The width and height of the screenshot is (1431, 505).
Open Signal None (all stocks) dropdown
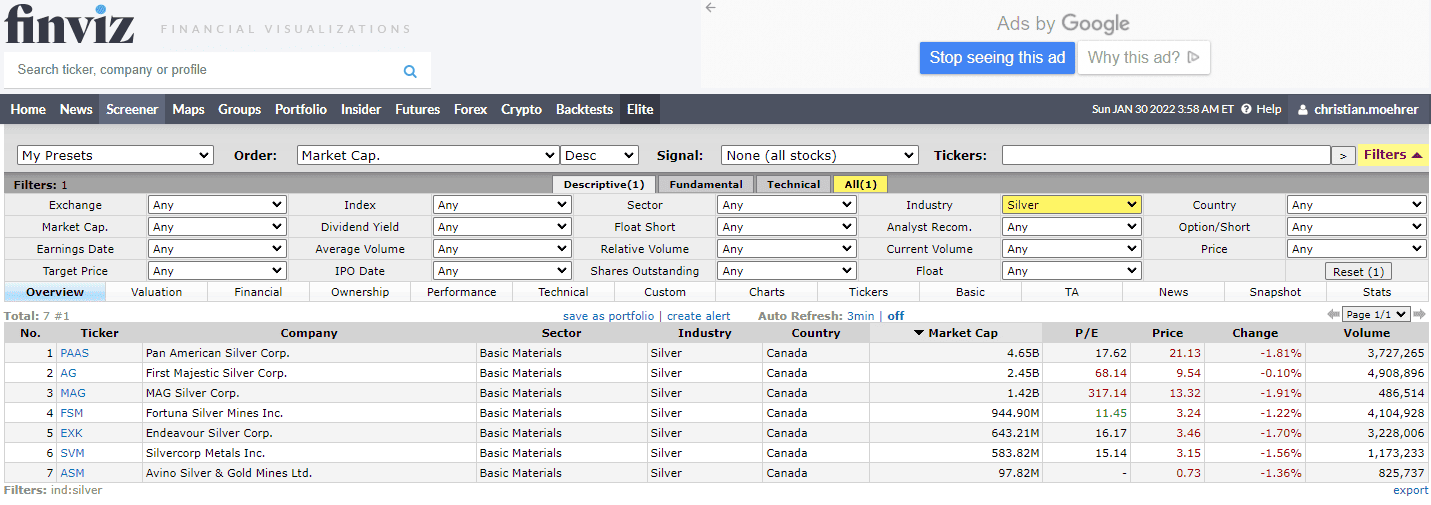tap(820, 155)
